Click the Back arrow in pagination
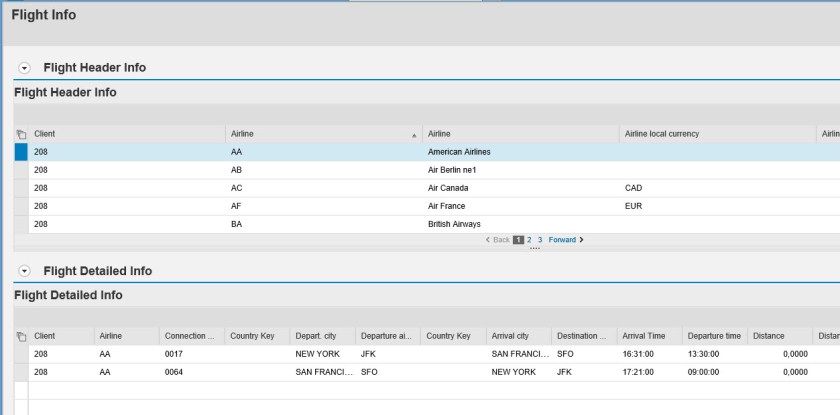Image resolution: width=840 pixels, height=415 pixels. pos(488,240)
